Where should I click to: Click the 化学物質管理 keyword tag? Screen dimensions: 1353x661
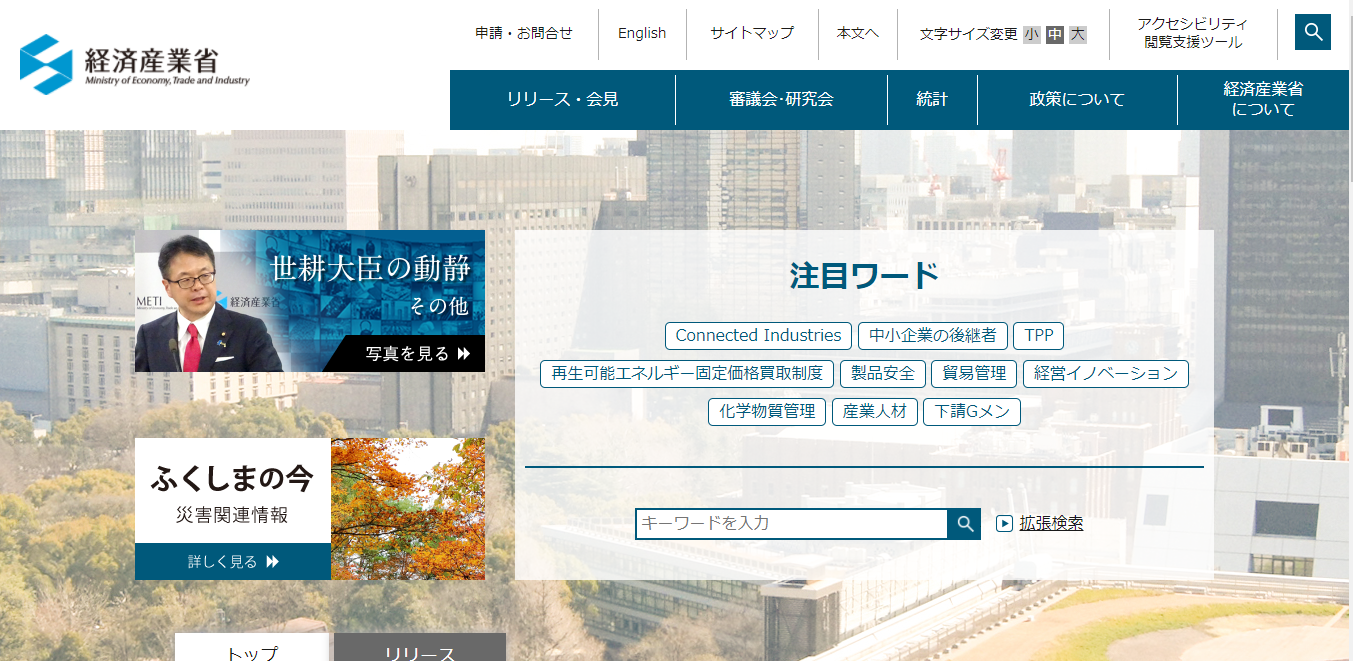[767, 412]
